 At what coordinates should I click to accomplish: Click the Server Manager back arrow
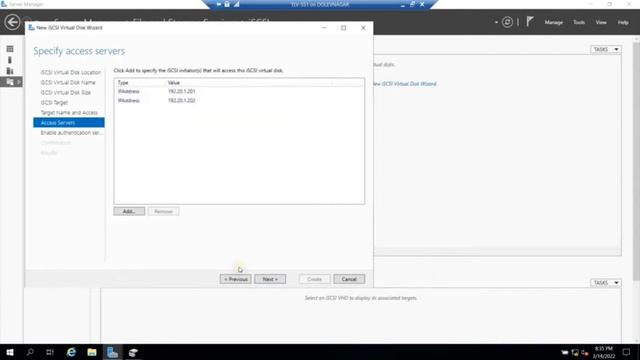click(12, 22)
